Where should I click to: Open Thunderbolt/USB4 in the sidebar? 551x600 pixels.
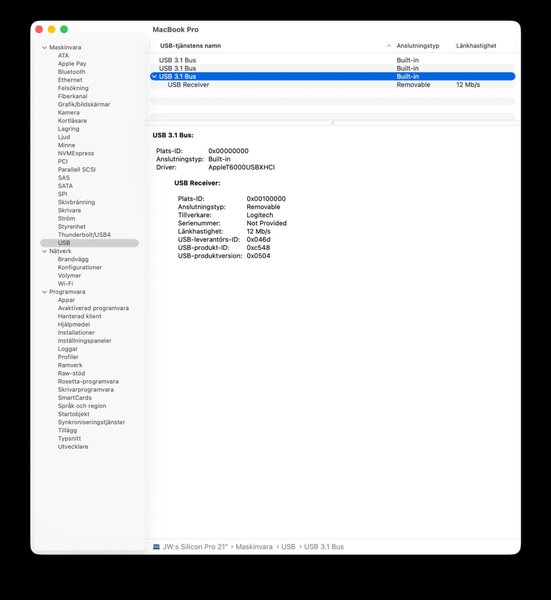tap(84, 235)
